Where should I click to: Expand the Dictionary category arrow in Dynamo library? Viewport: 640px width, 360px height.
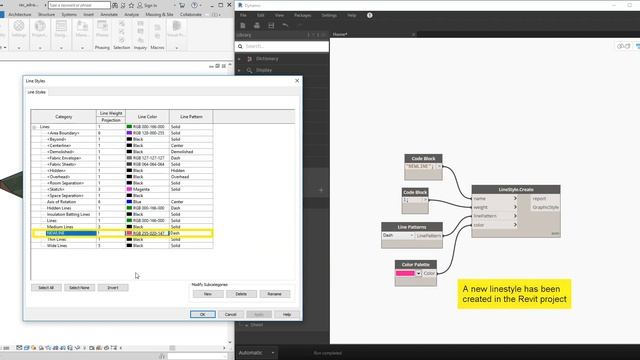tap(239, 59)
